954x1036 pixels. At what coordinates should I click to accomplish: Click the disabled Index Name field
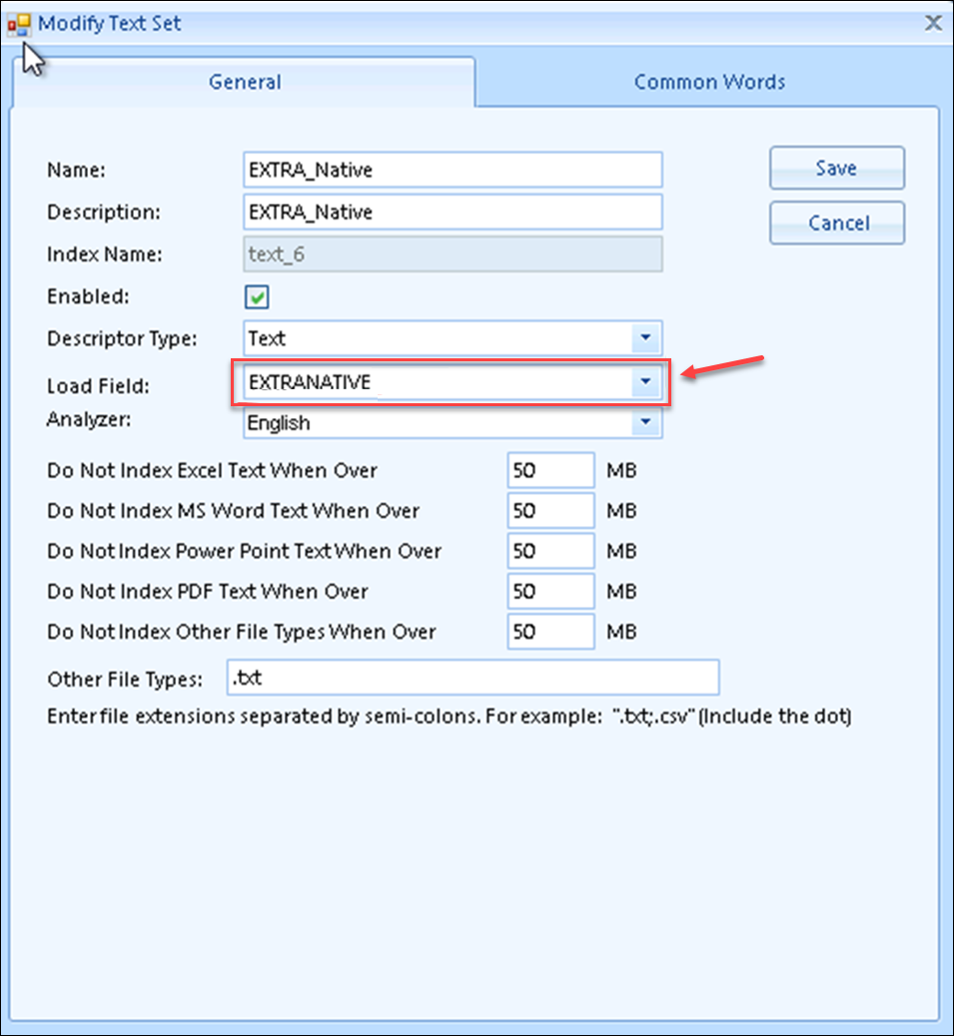pyautogui.click(x=450, y=255)
